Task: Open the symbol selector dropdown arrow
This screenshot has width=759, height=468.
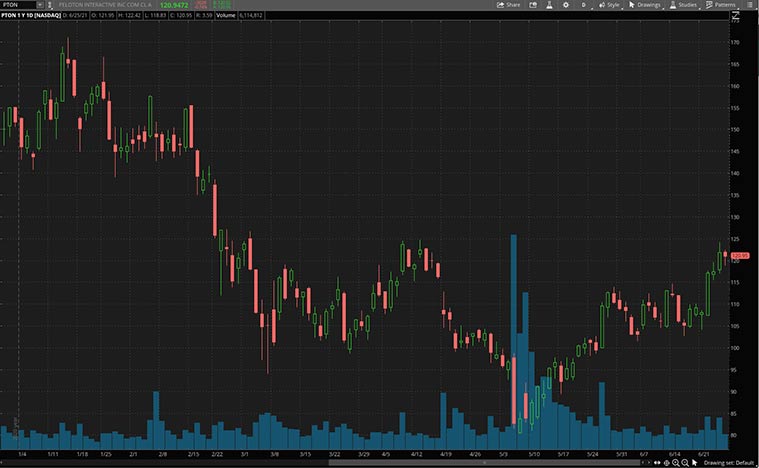Action: 40,5
